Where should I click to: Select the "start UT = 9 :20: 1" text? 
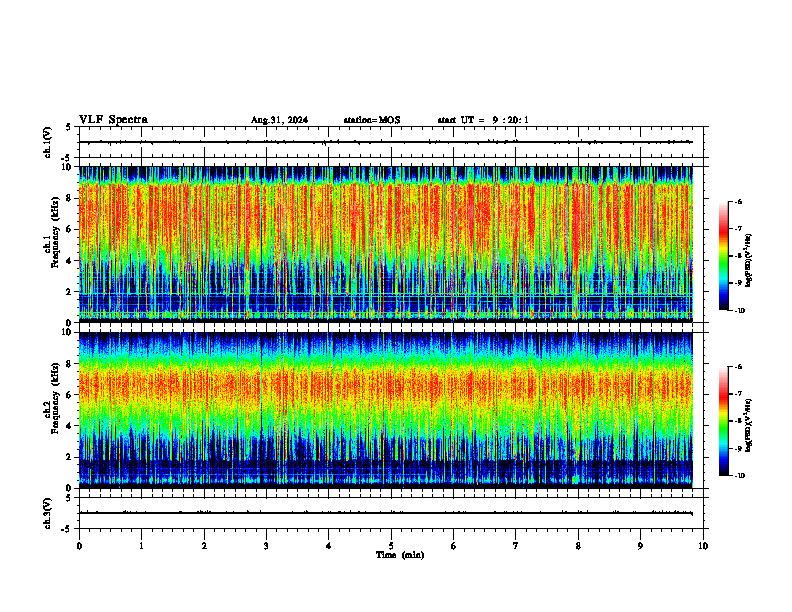[x=483, y=120]
